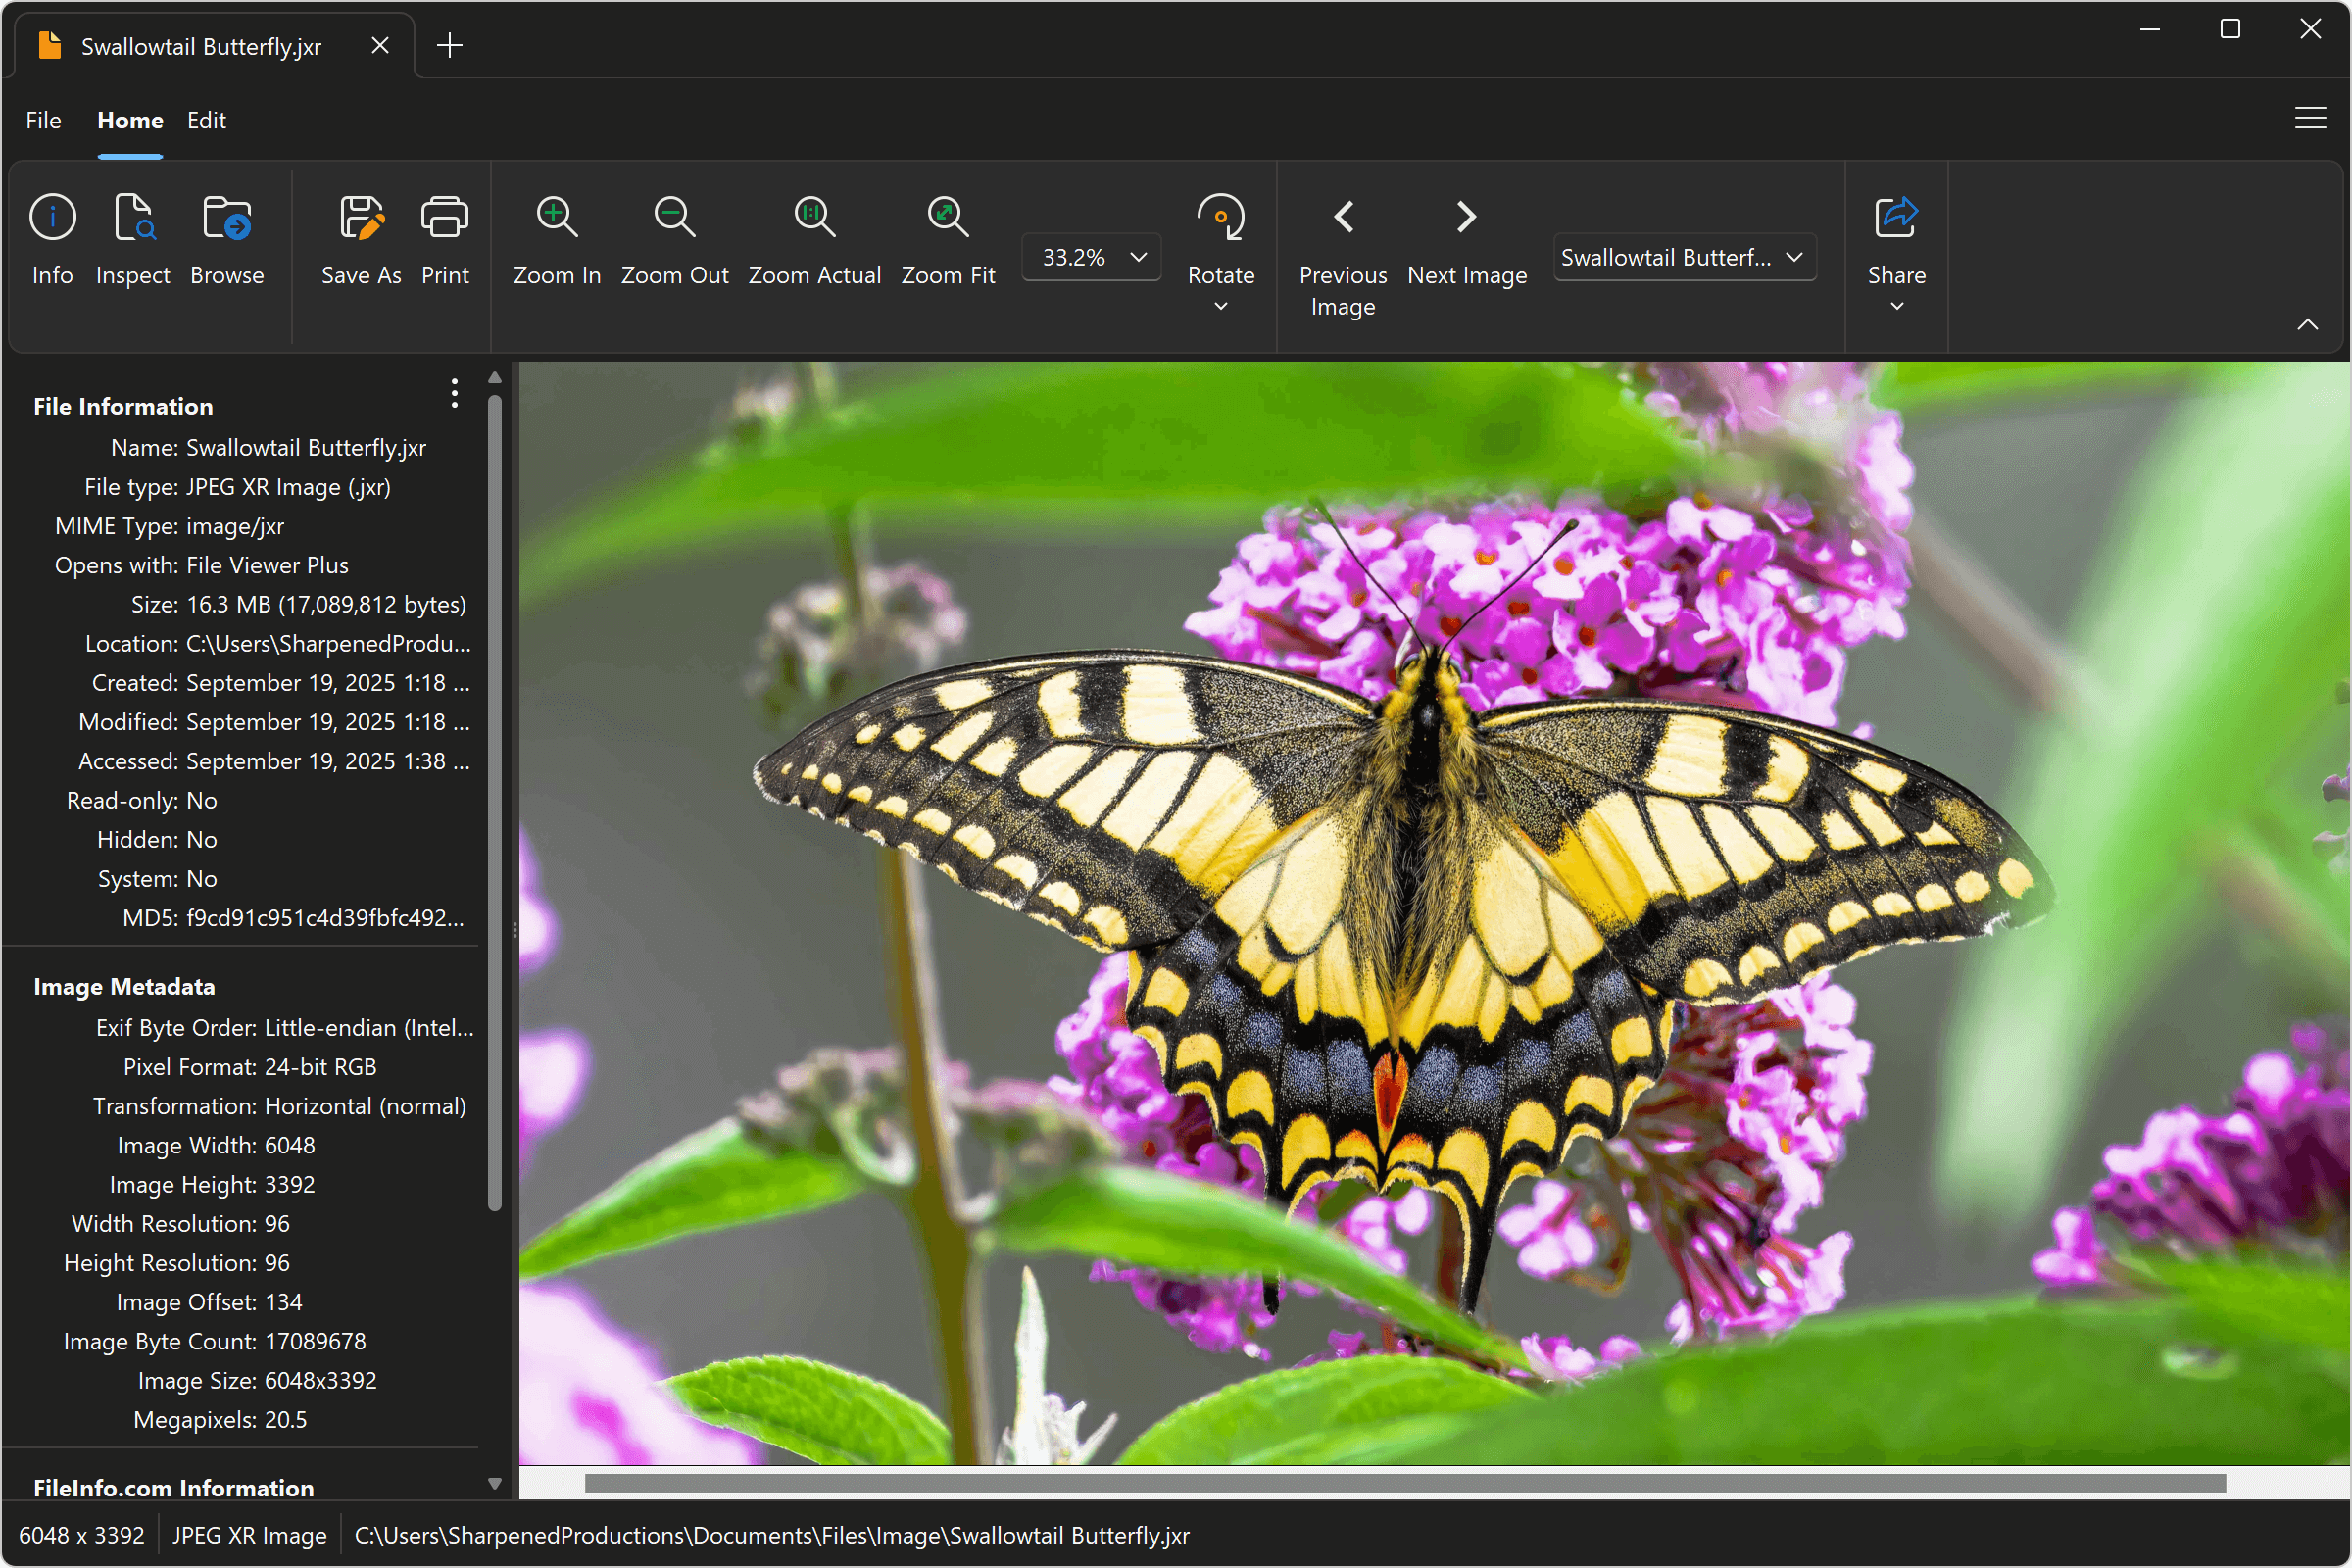The image size is (2352, 1568).
Task: Share the current image
Action: 1895,240
